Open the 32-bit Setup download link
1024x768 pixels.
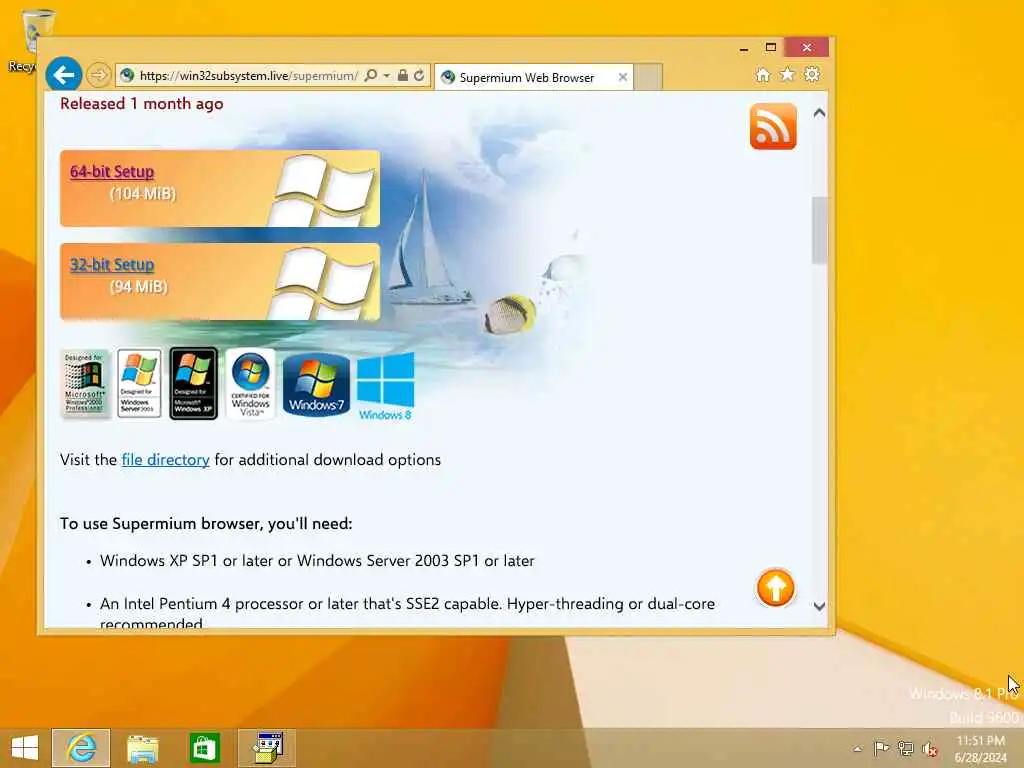pos(112,264)
